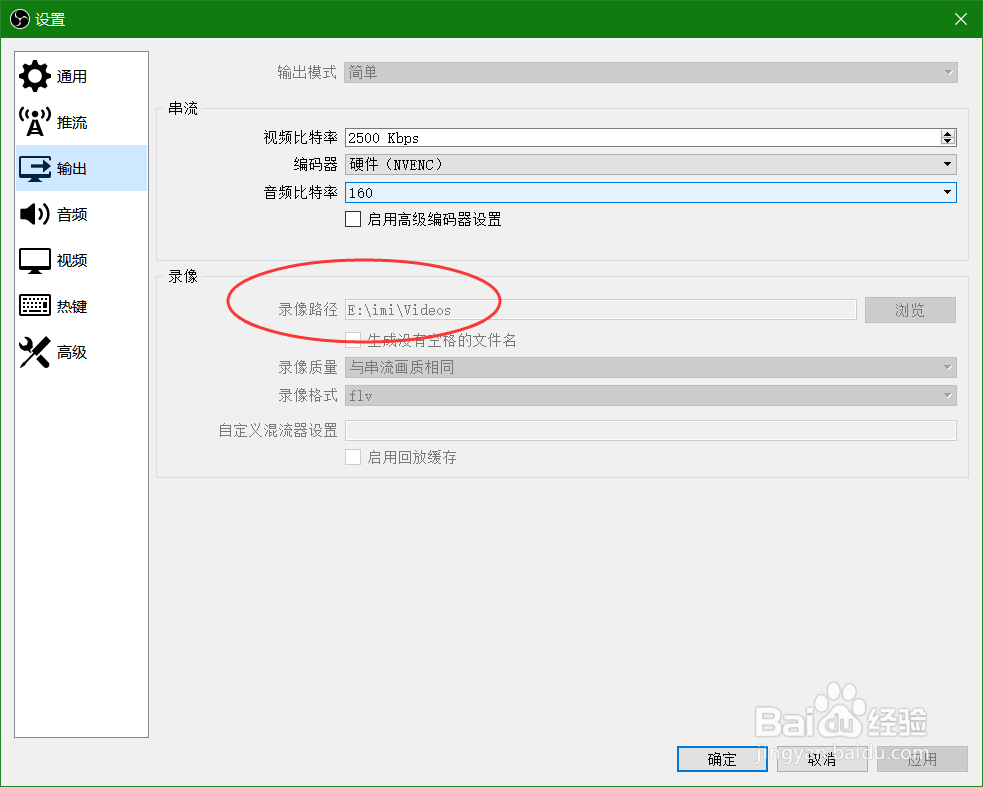Enable 启用回放缓存 checkbox

[x=353, y=457]
